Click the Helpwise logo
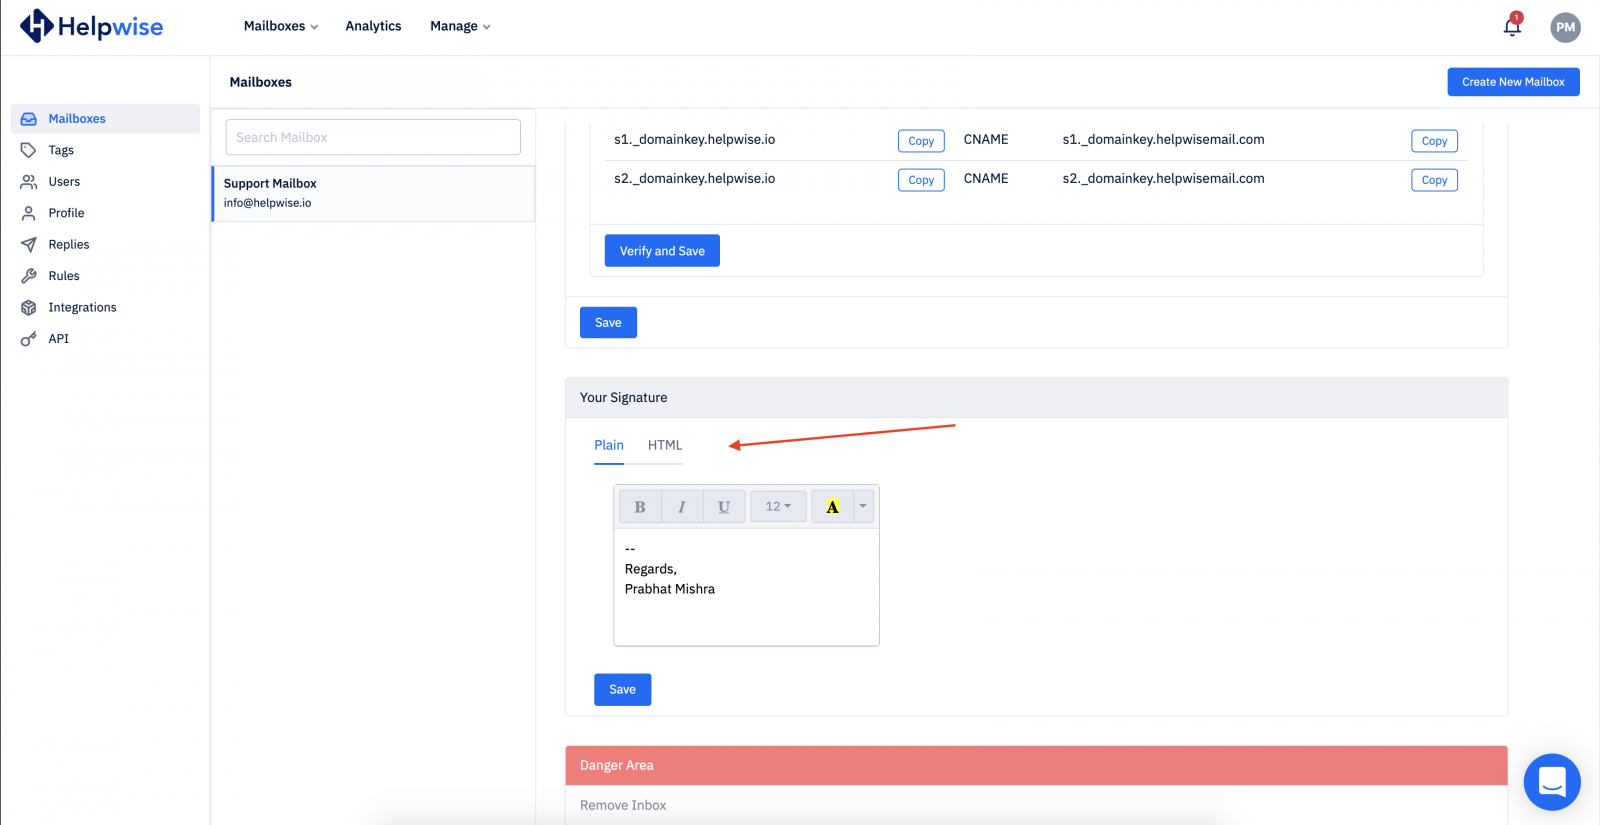 tap(91, 26)
